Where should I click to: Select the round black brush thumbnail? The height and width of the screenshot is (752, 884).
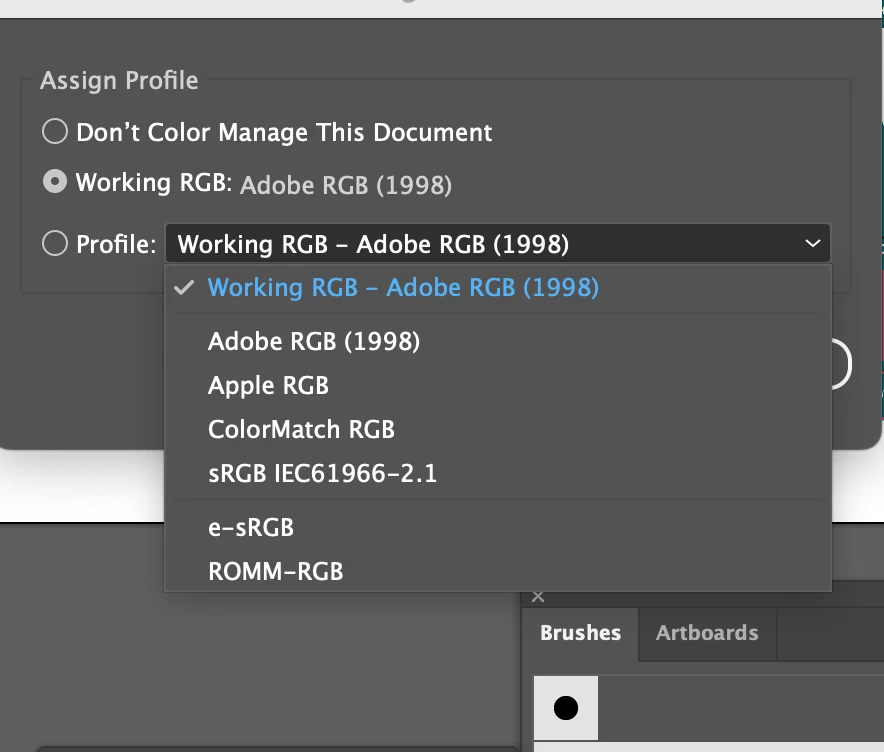click(566, 708)
